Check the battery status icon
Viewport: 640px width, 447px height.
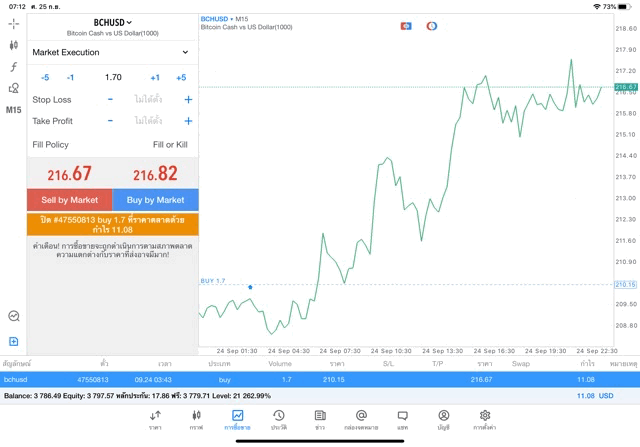[x=625, y=7]
